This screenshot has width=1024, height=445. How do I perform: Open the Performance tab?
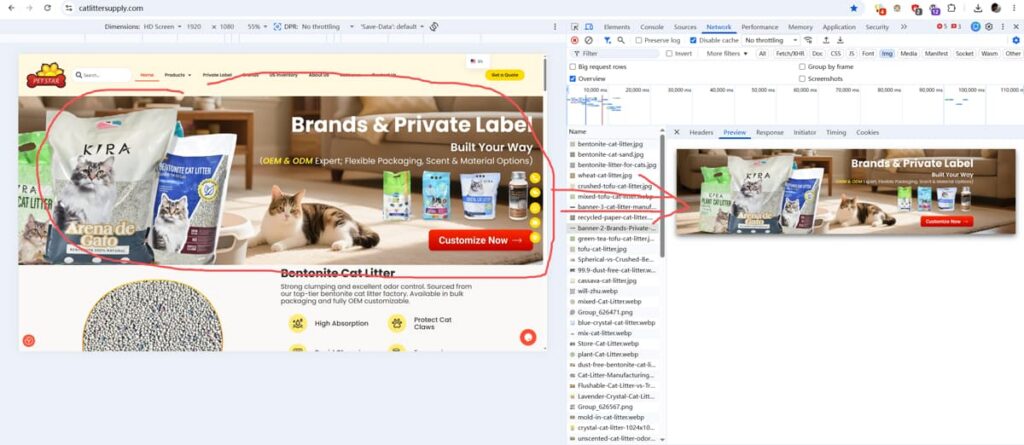tap(760, 27)
